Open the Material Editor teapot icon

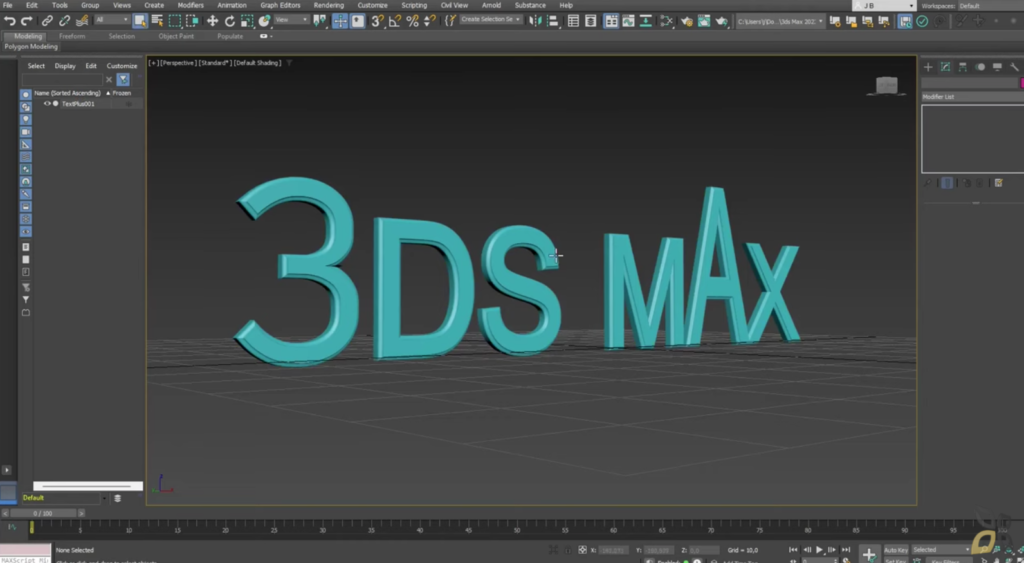(x=686, y=21)
